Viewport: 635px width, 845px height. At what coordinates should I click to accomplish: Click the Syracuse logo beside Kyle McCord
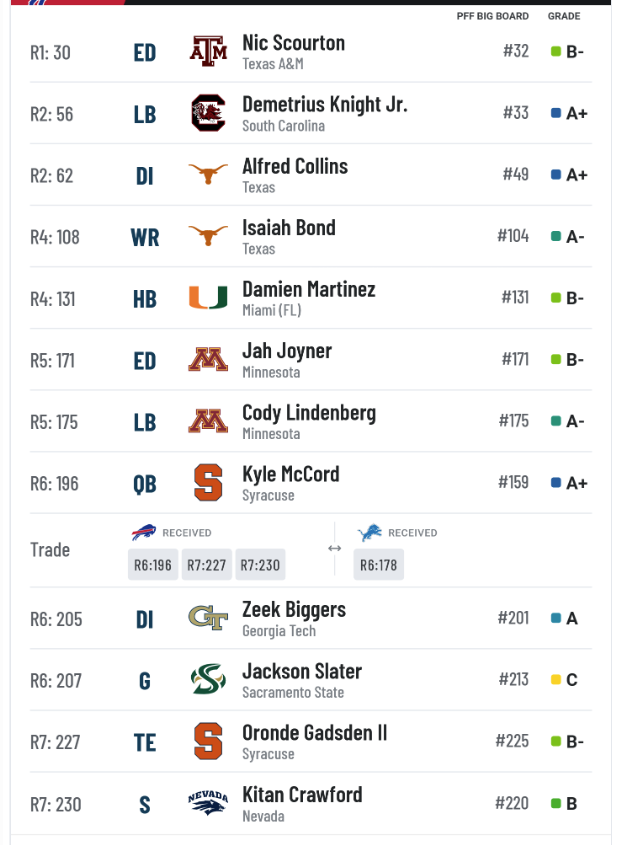[208, 482]
